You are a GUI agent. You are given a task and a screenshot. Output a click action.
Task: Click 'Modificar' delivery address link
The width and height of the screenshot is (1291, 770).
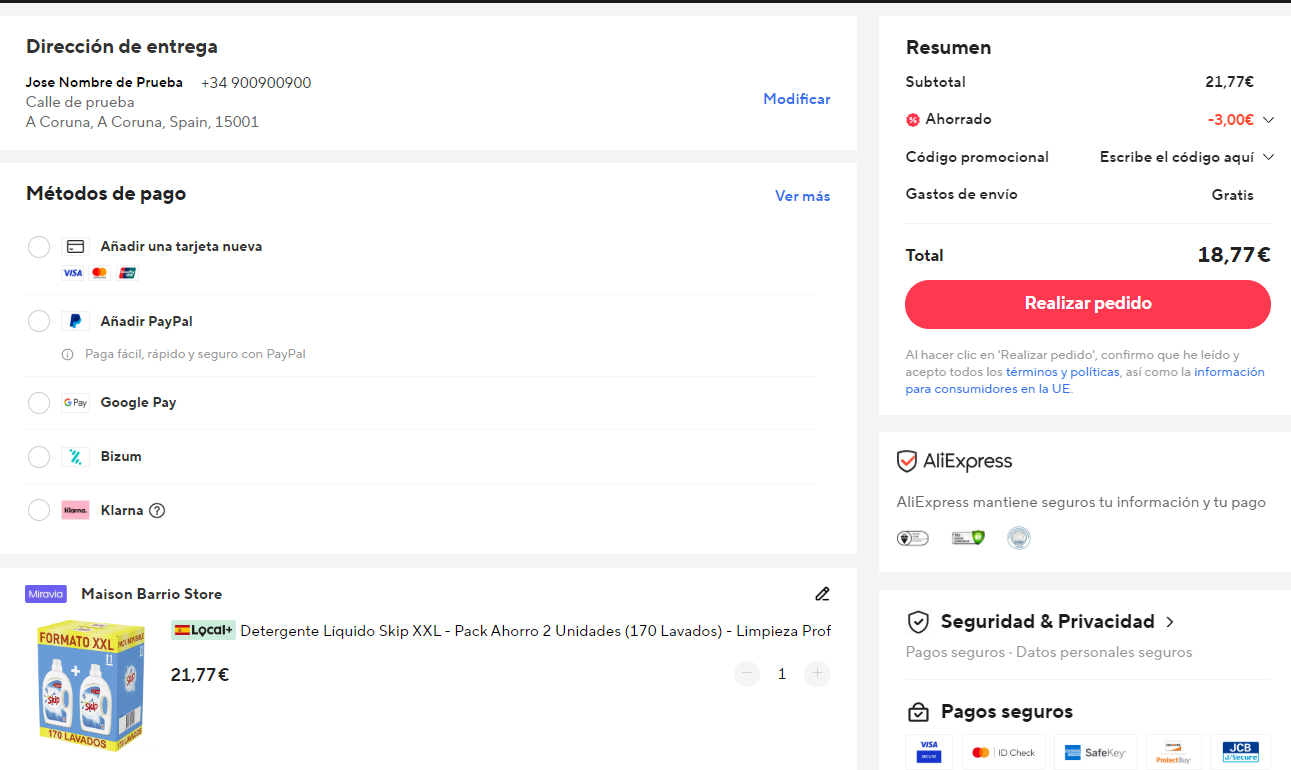[797, 99]
